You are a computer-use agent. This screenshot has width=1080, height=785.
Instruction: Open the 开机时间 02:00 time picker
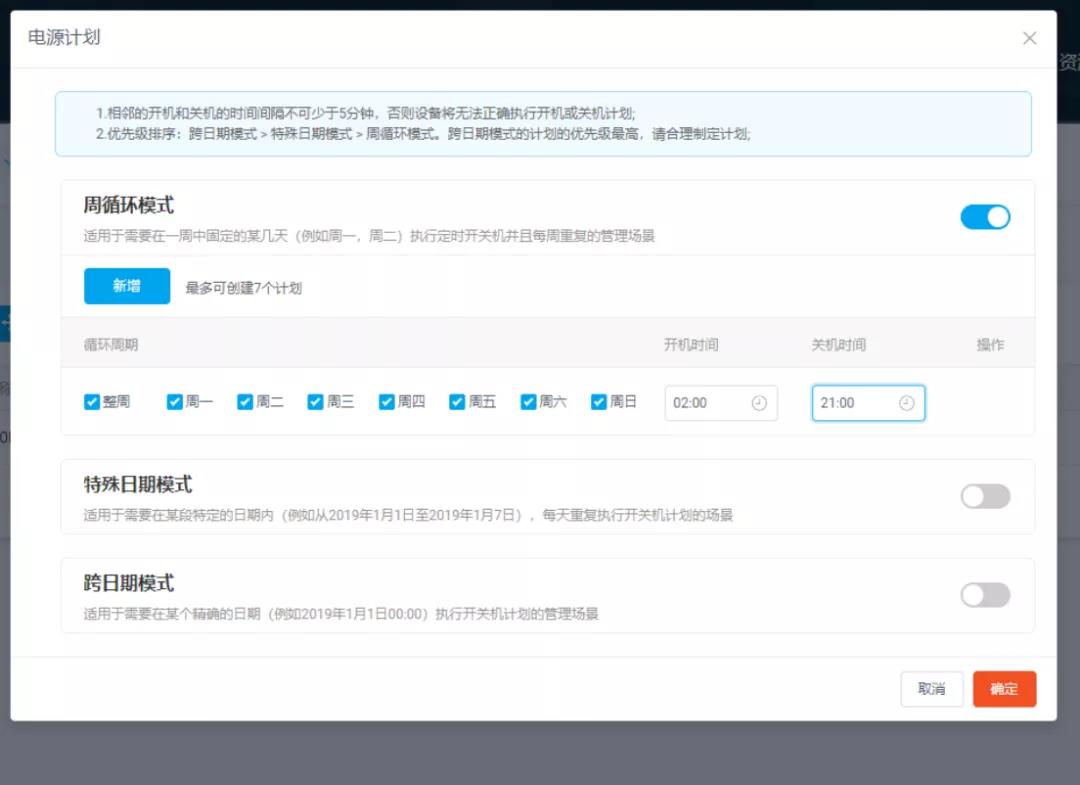(706, 403)
